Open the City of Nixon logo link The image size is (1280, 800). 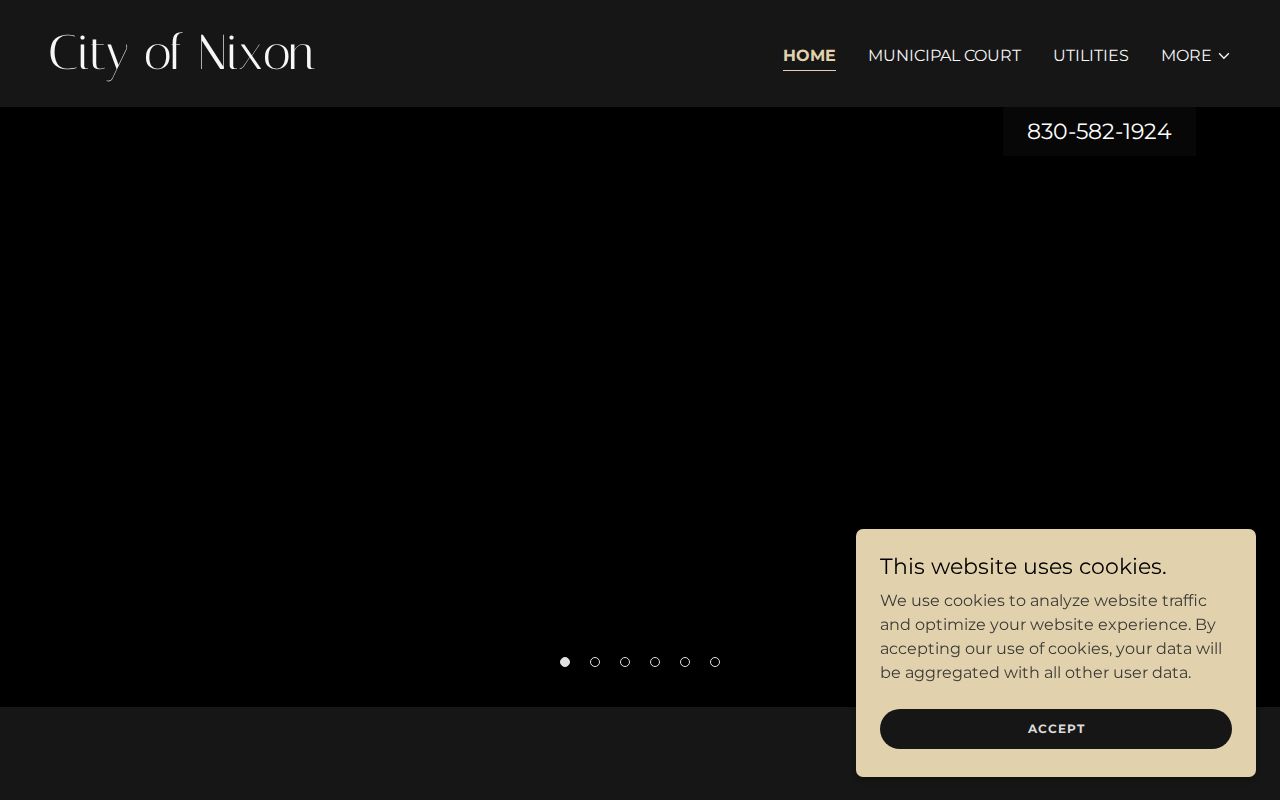(x=182, y=54)
